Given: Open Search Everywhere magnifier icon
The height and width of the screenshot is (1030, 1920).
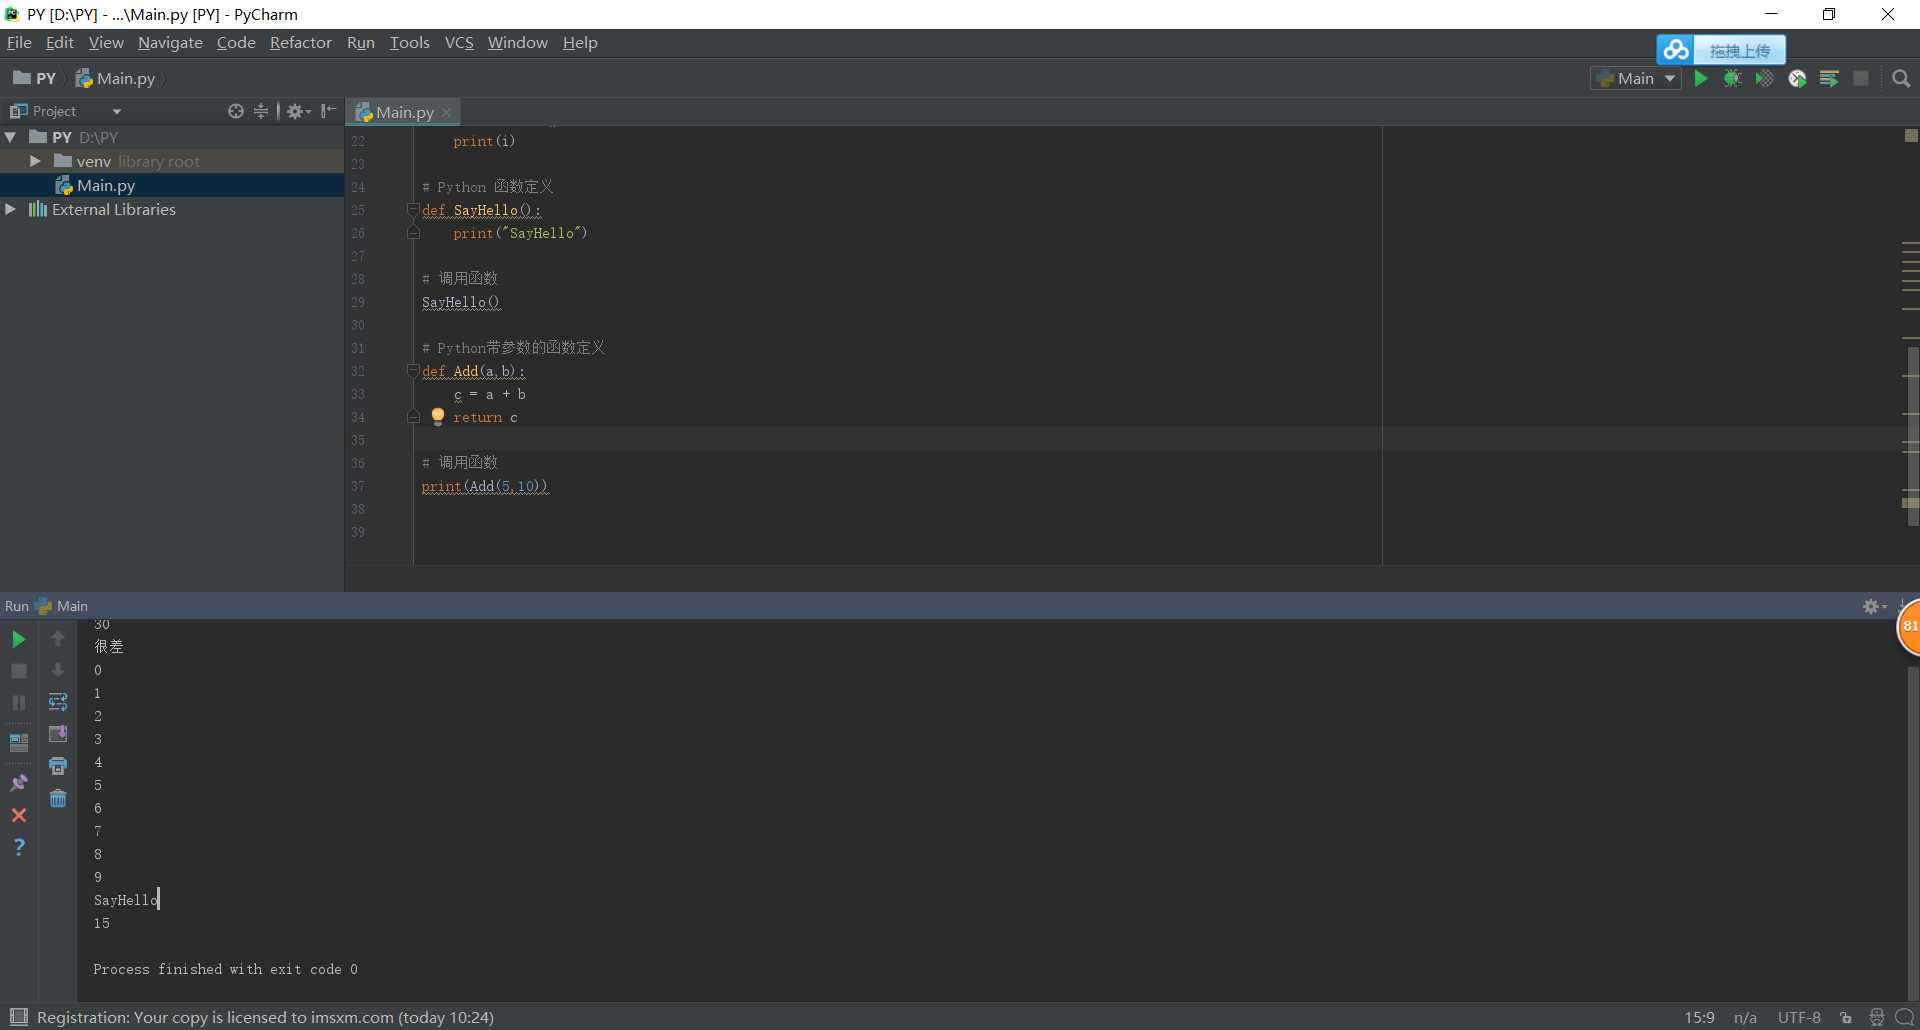Looking at the screenshot, I should [x=1901, y=79].
